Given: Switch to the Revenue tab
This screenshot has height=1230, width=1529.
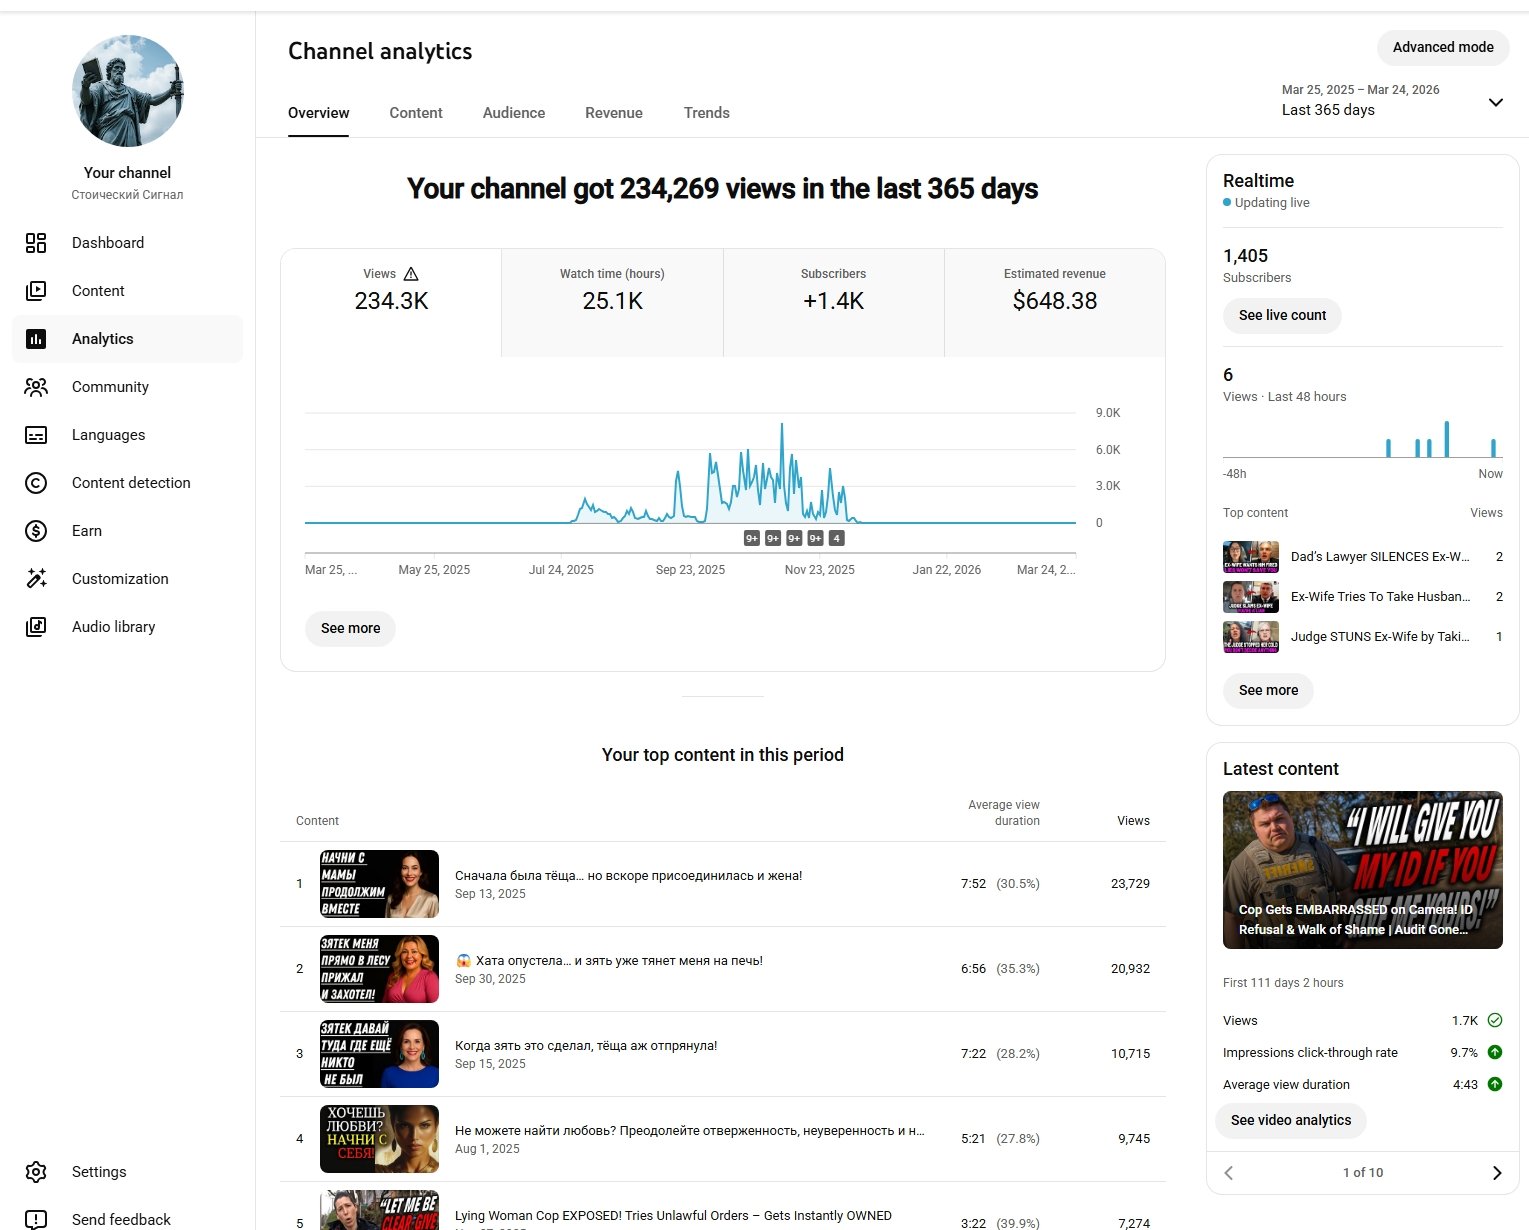Looking at the screenshot, I should [x=614, y=113].
